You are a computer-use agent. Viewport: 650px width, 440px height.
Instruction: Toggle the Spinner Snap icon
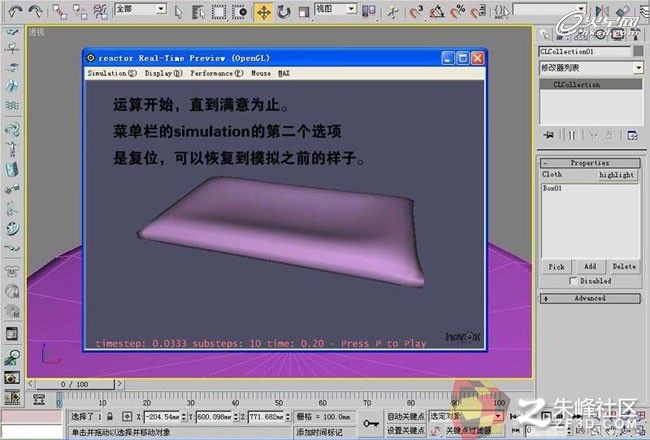point(478,12)
